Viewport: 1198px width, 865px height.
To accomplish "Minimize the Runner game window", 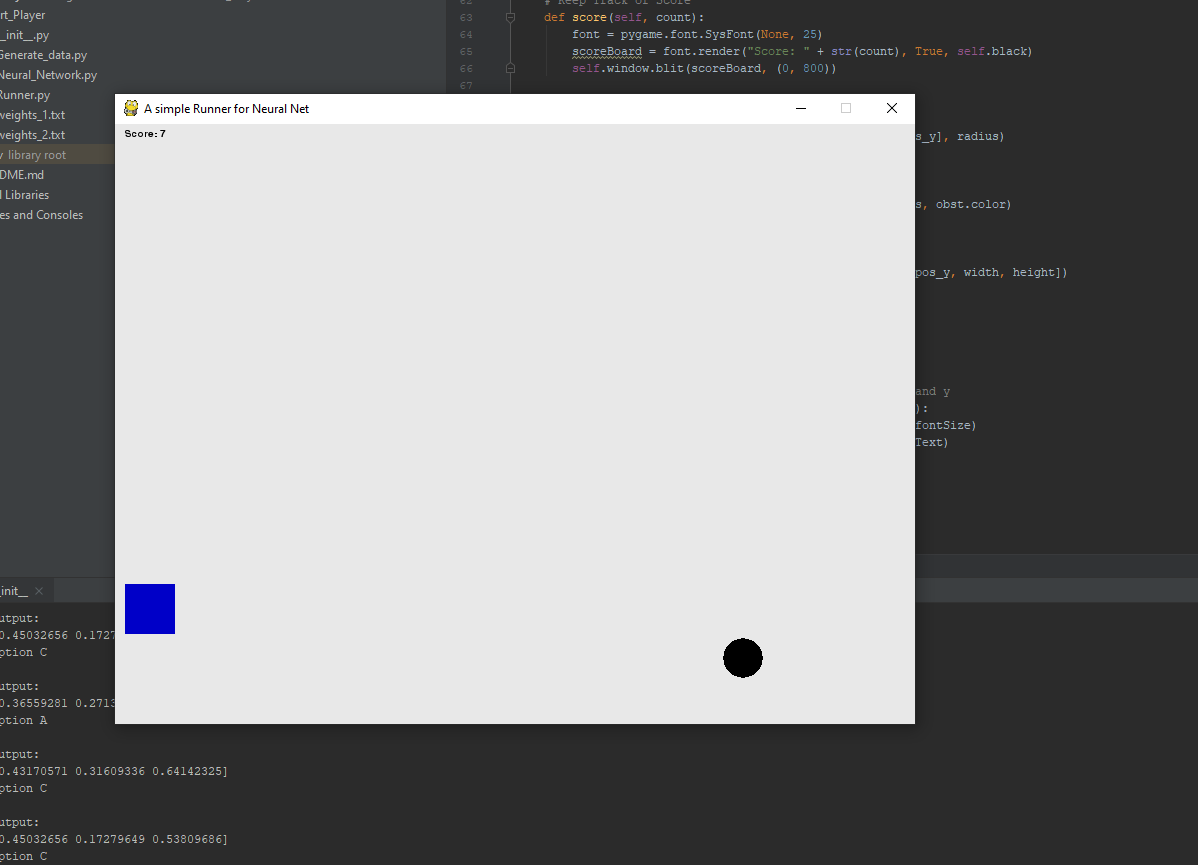I will (801, 109).
